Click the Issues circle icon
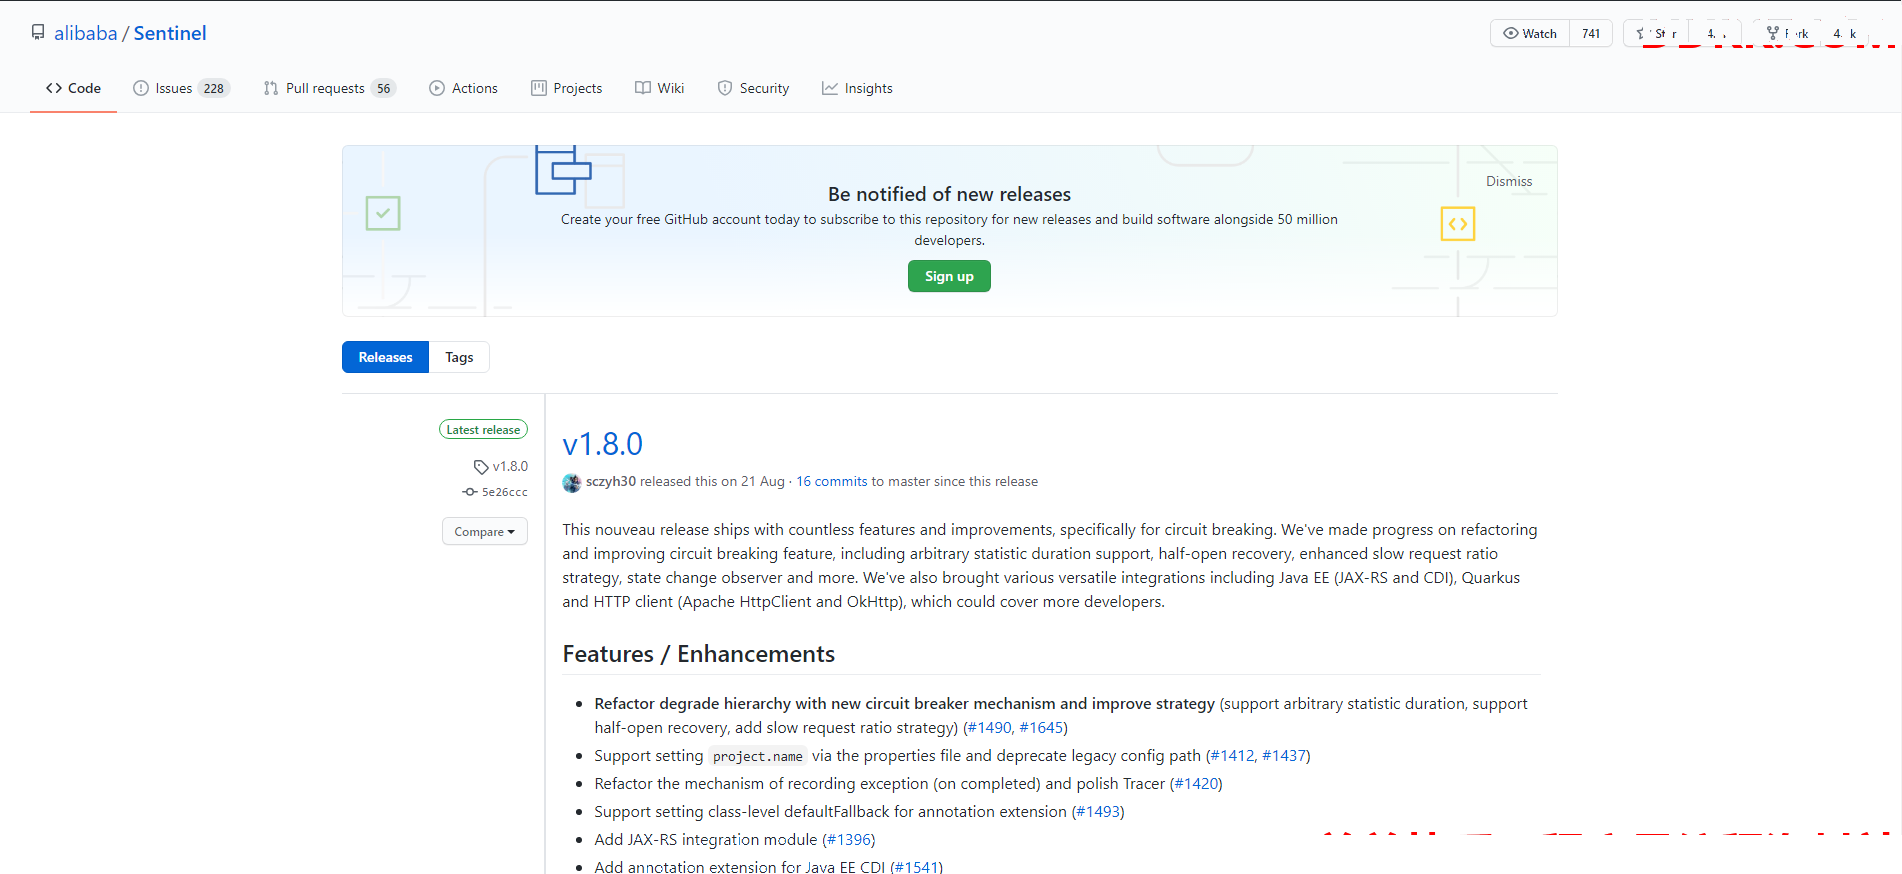The height and width of the screenshot is (874, 1902). [x=141, y=88]
